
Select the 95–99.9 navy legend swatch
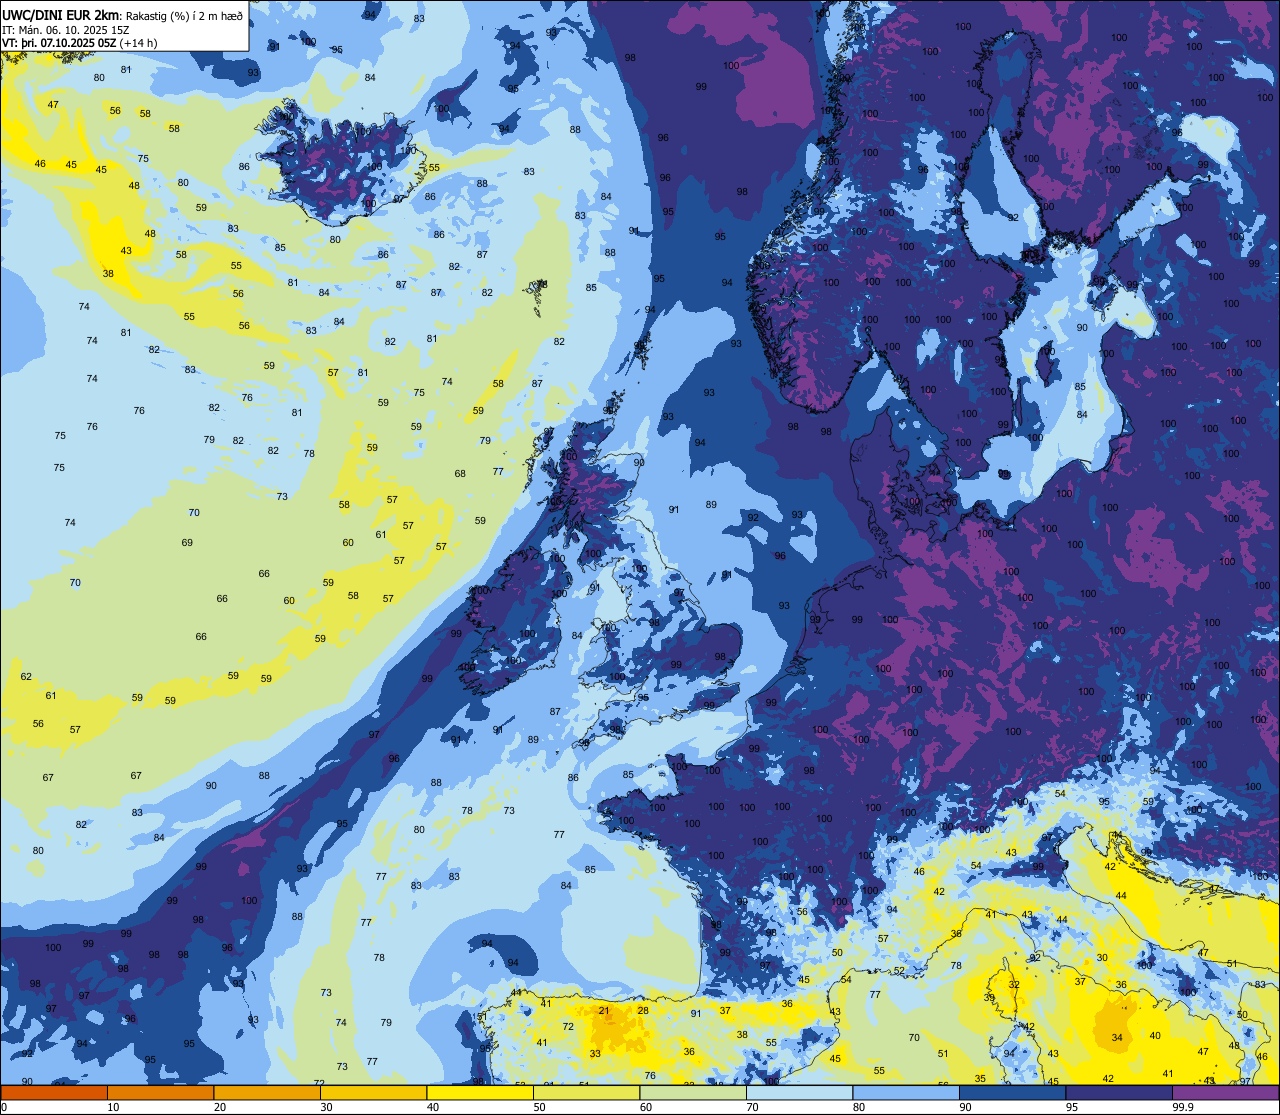click(x=1119, y=1092)
